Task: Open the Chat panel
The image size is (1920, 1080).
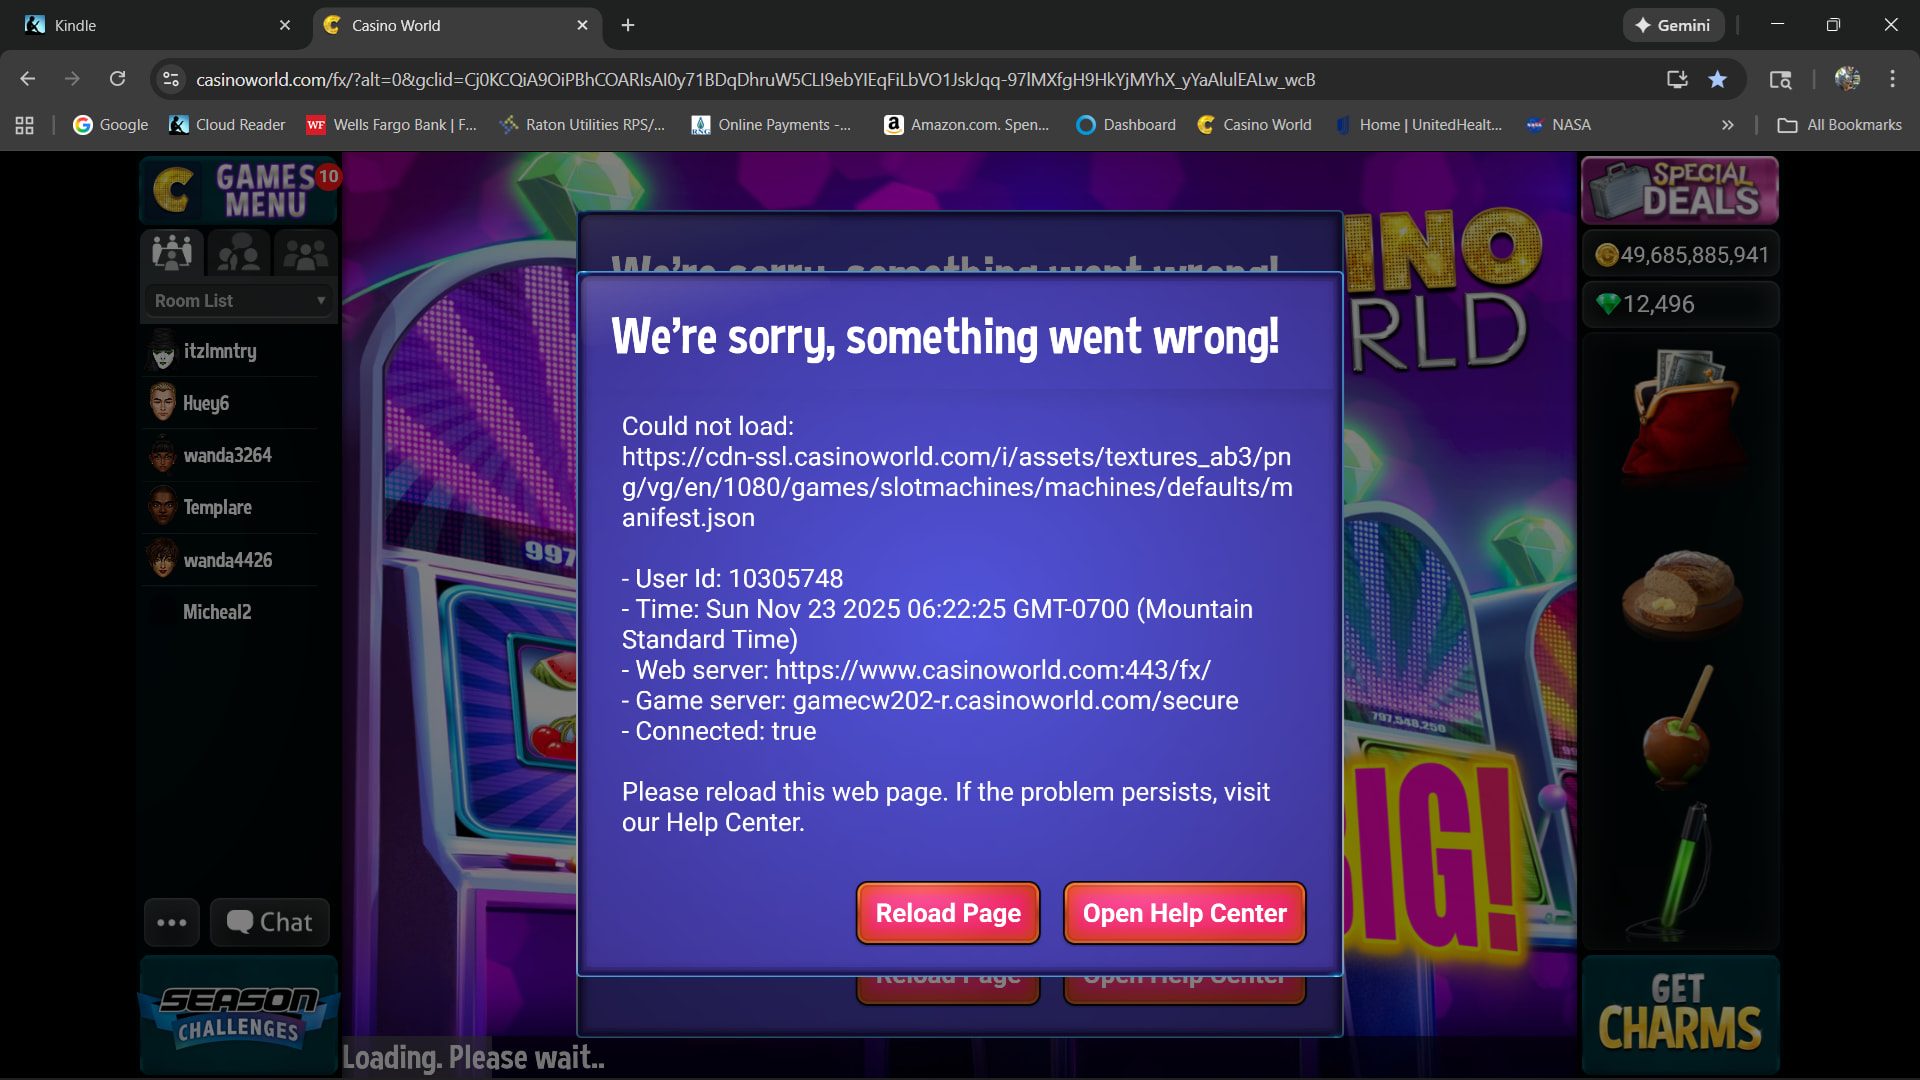Action: click(270, 922)
